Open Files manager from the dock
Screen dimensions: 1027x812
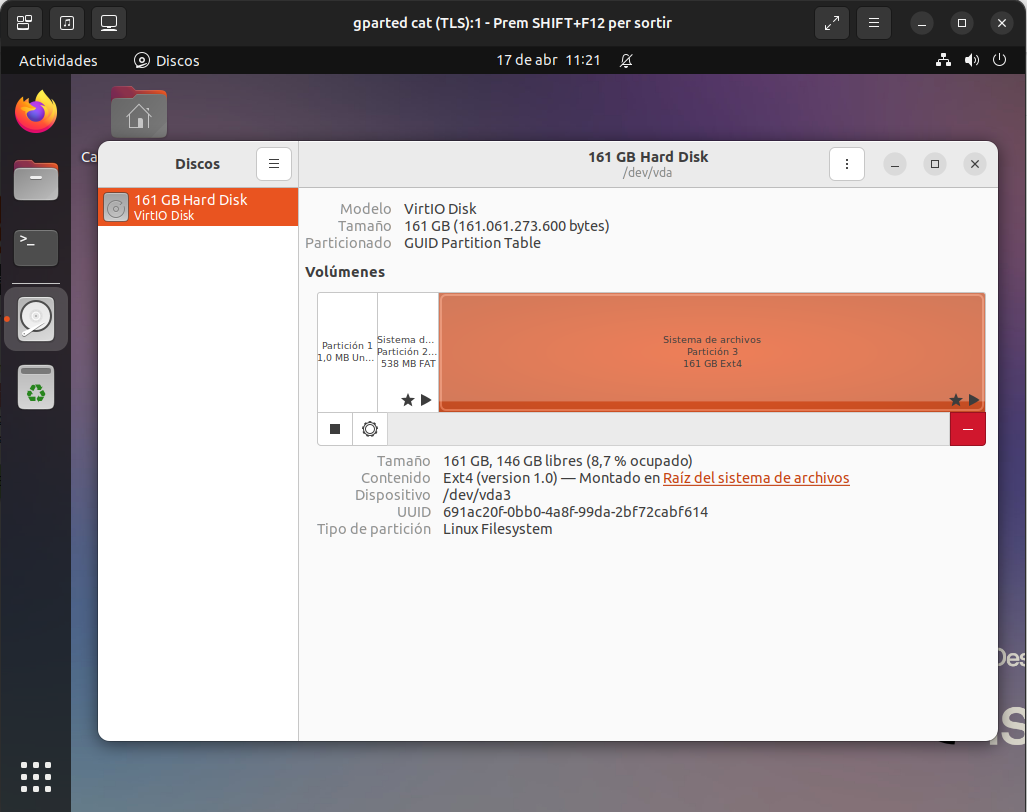click(36, 180)
